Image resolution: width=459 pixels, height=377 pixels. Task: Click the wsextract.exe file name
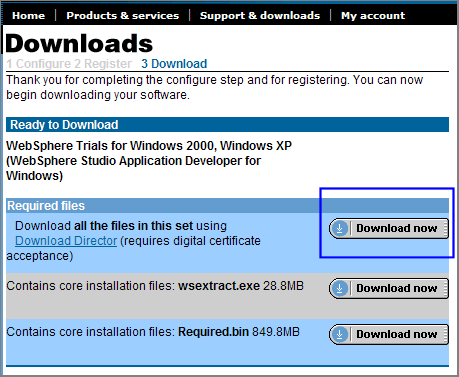(x=219, y=286)
